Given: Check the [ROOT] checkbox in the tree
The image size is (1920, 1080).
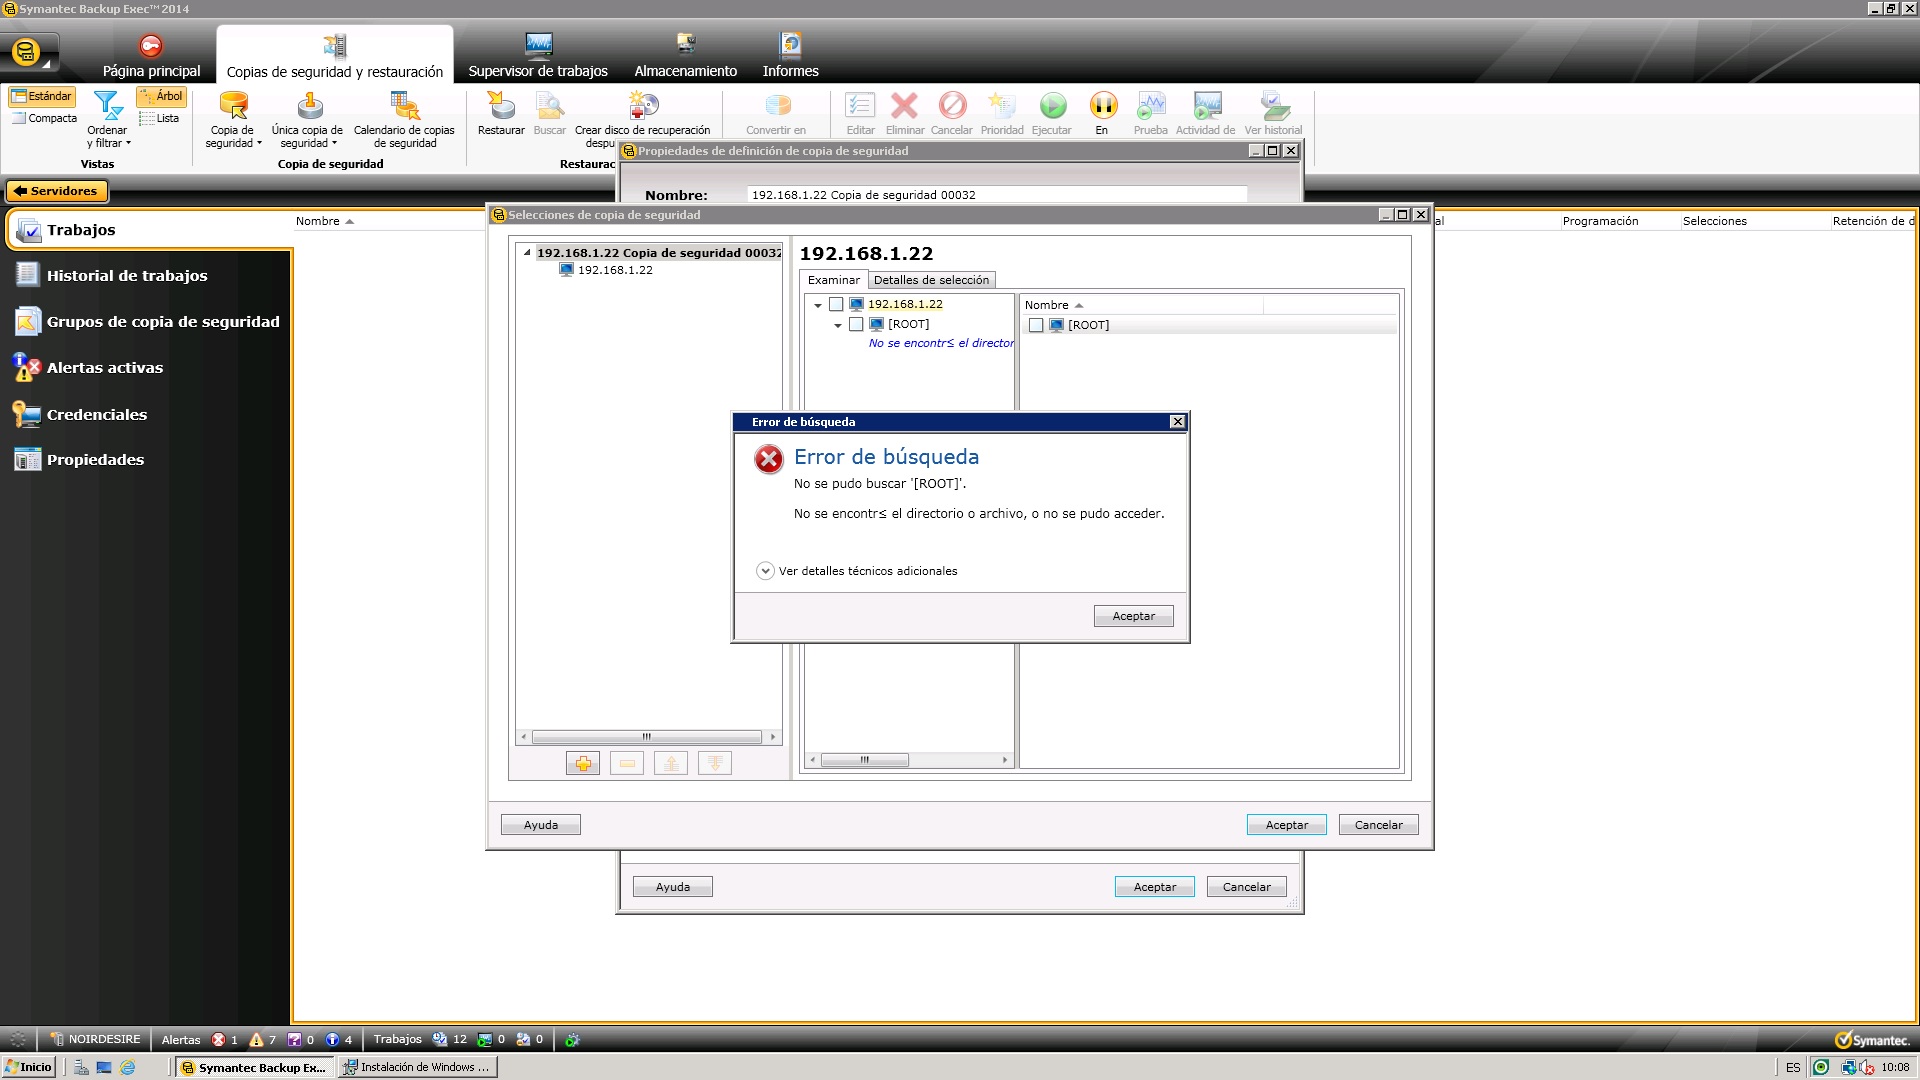Looking at the screenshot, I should pyautogui.click(x=856, y=324).
